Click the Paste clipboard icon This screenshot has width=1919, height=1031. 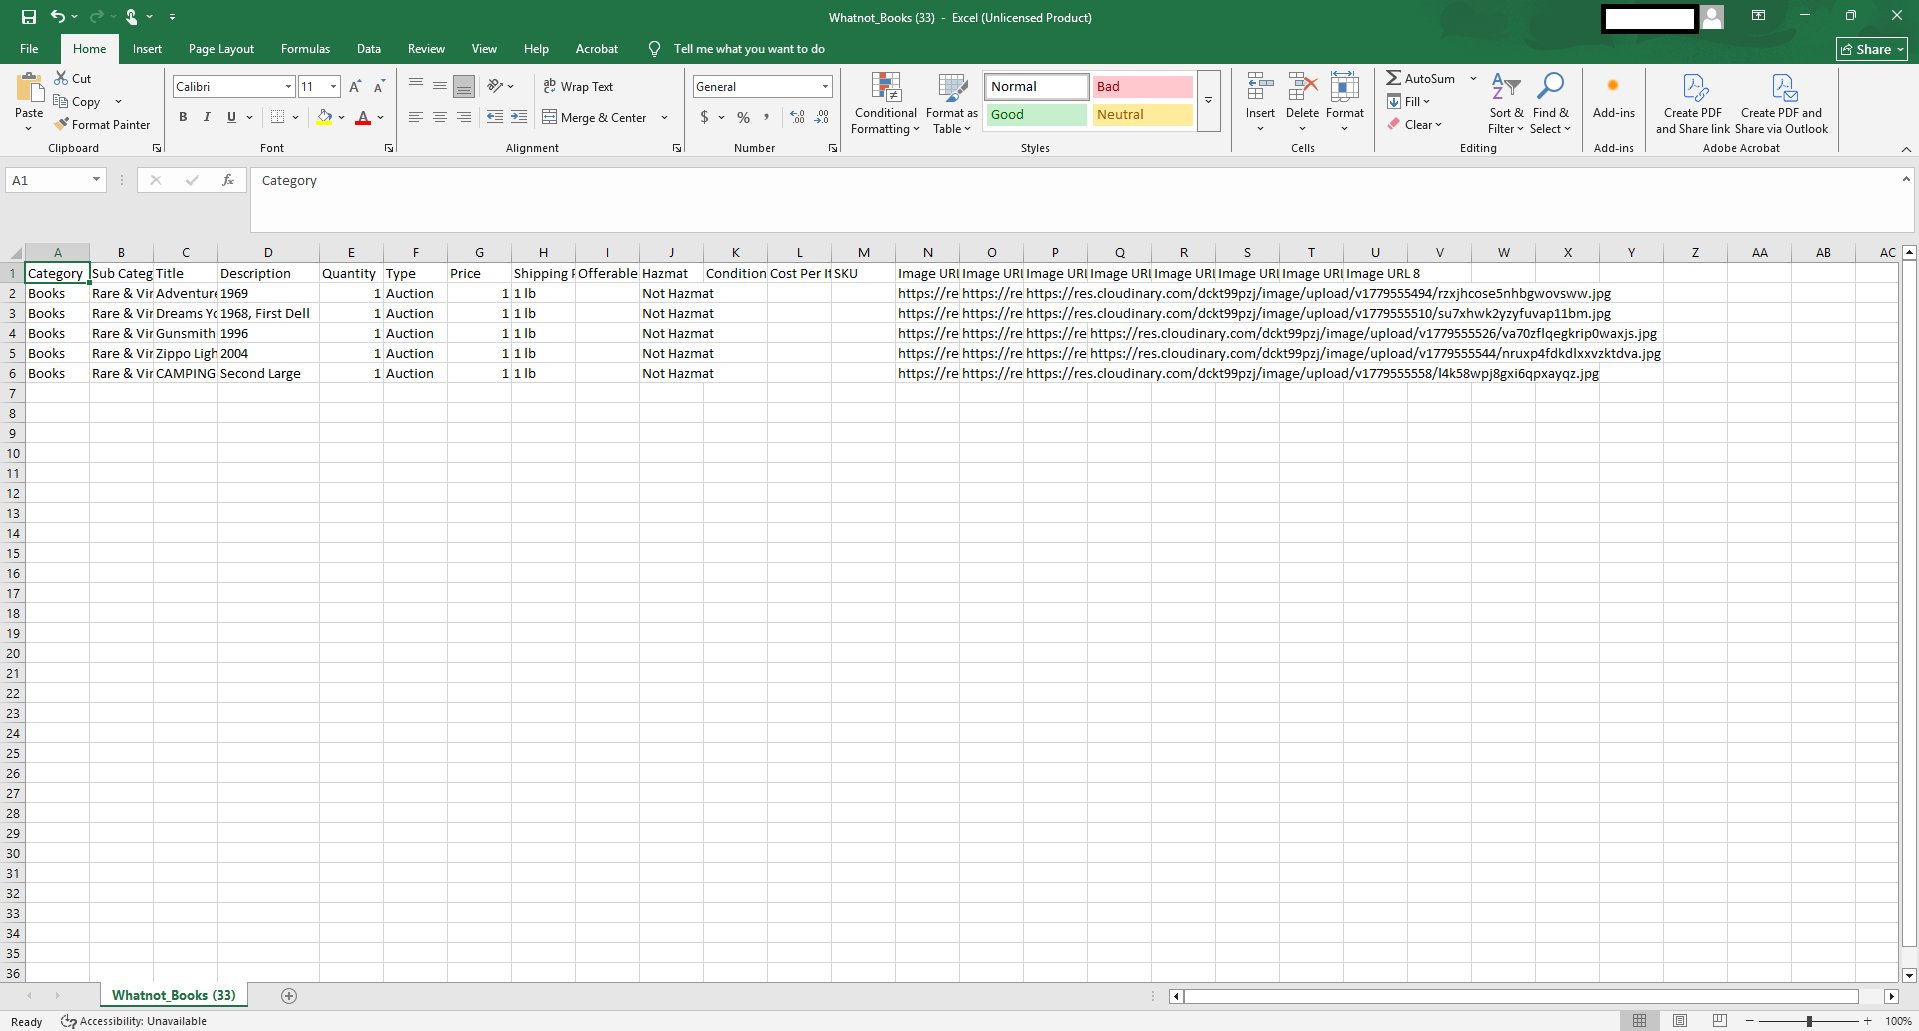coord(29,90)
